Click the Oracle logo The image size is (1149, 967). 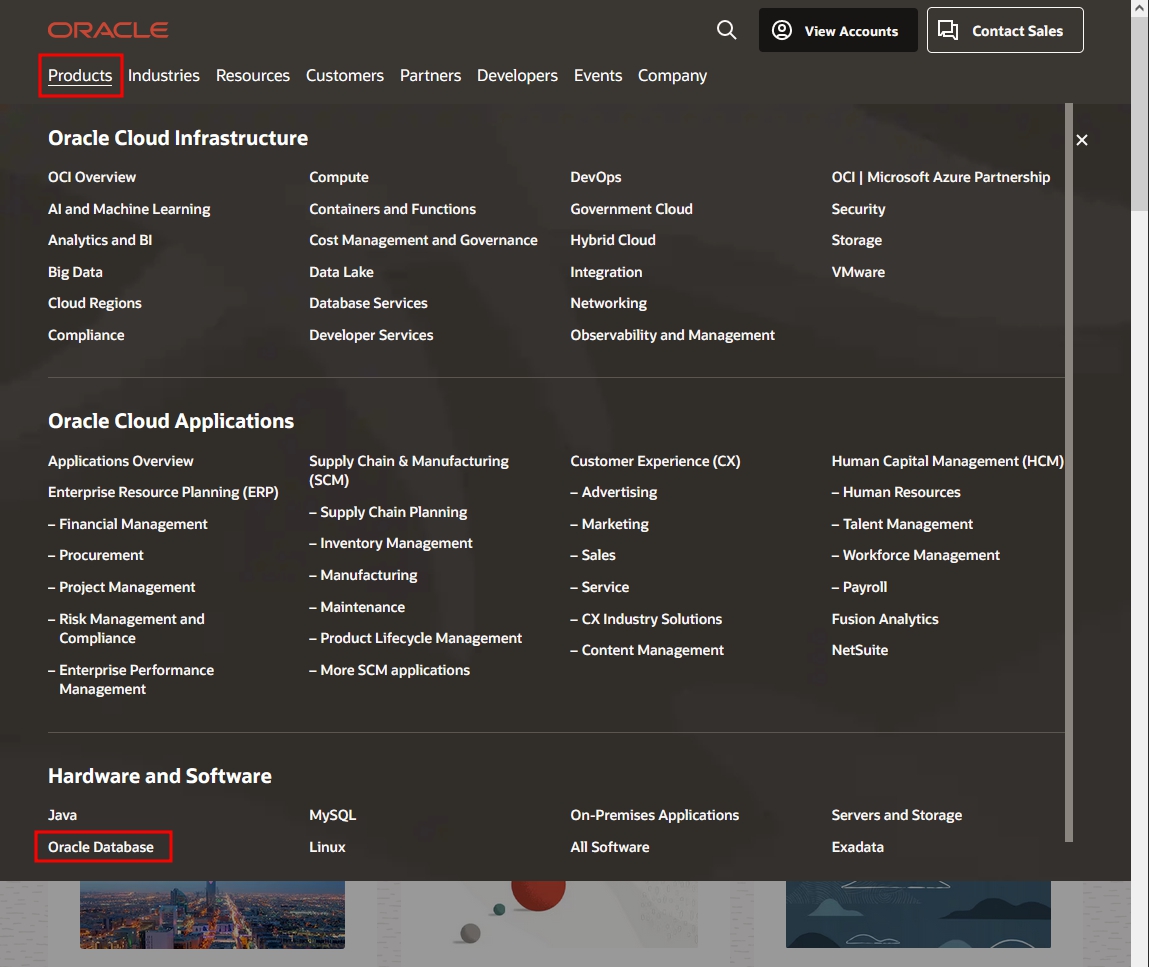tap(108, 30)
